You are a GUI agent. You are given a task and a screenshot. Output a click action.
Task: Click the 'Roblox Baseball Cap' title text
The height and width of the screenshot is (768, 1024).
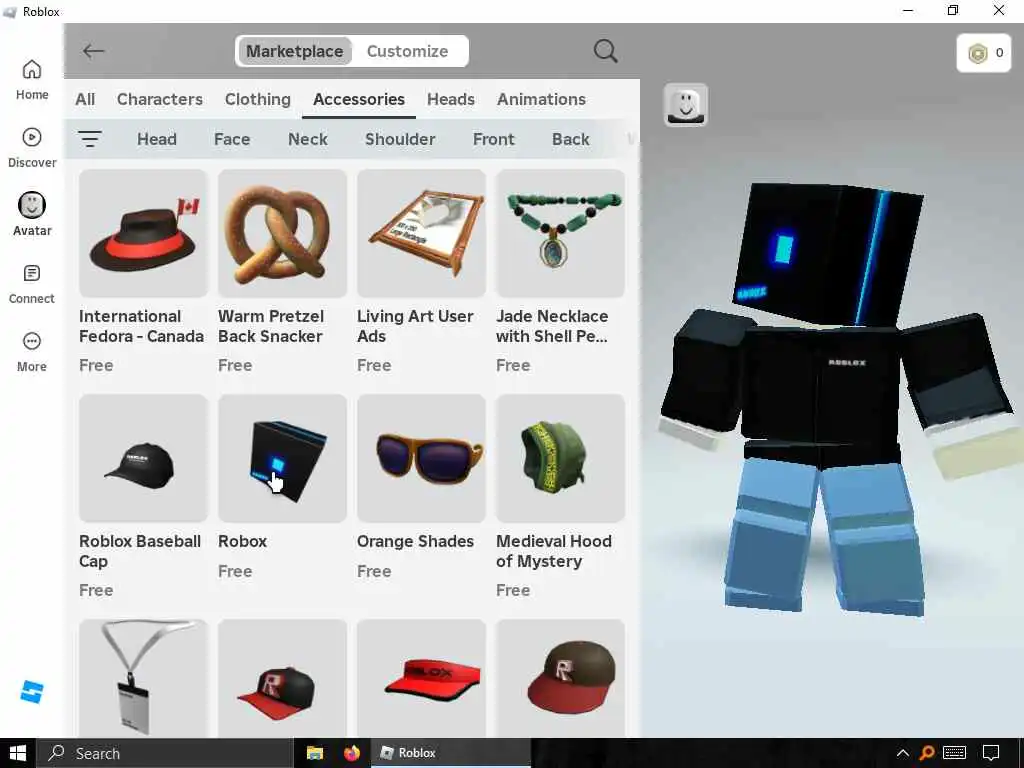[x=140, y=551]
